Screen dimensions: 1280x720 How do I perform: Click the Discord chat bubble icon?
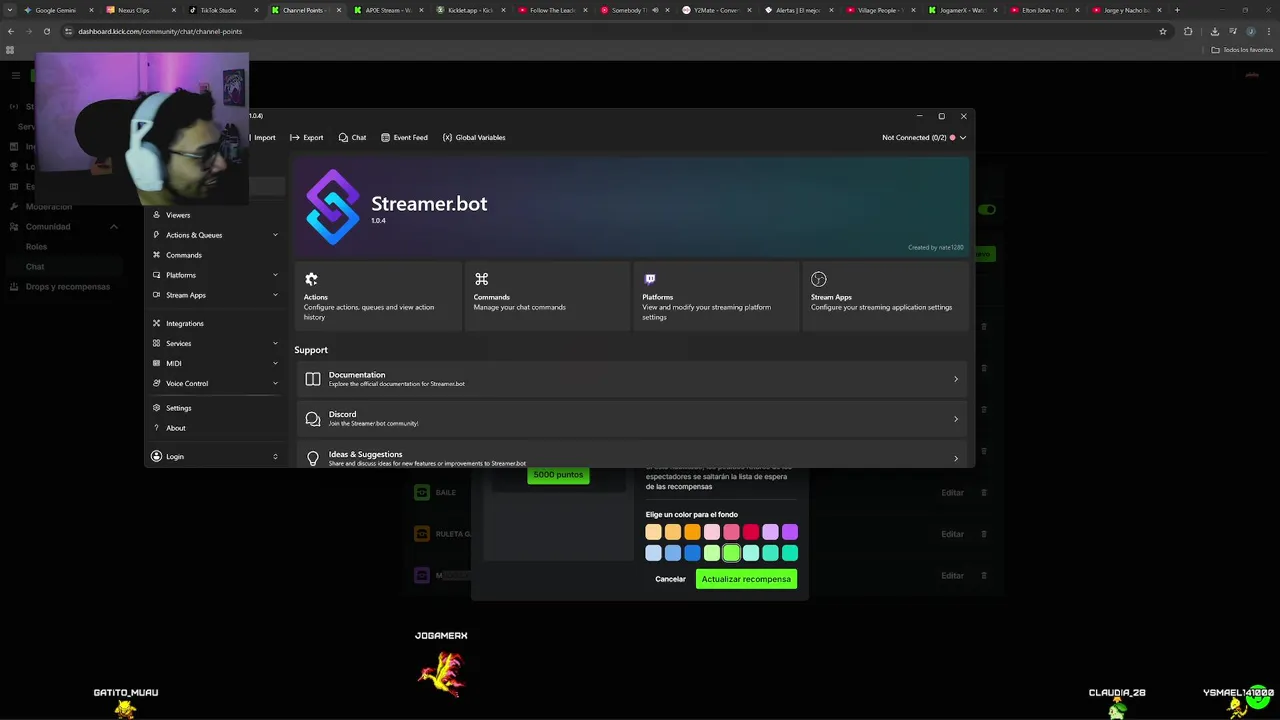313,419
